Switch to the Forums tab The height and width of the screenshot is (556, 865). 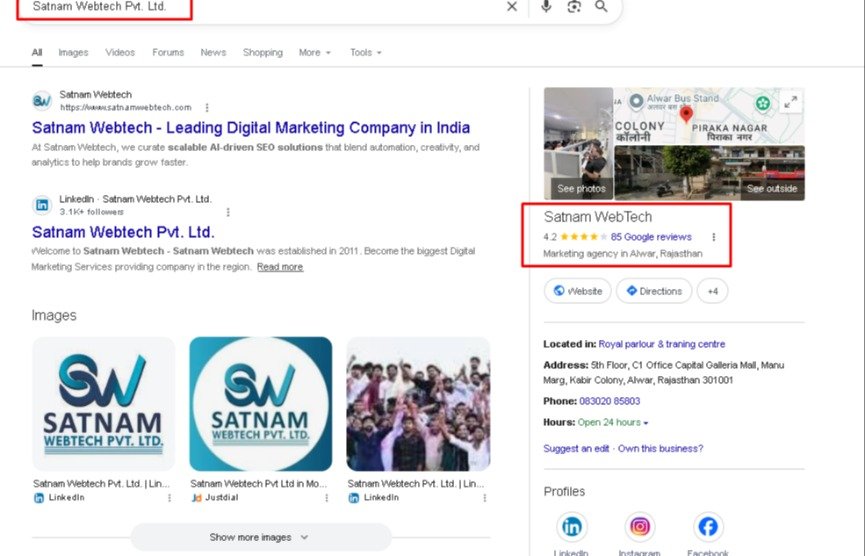[x=168, y=52]
